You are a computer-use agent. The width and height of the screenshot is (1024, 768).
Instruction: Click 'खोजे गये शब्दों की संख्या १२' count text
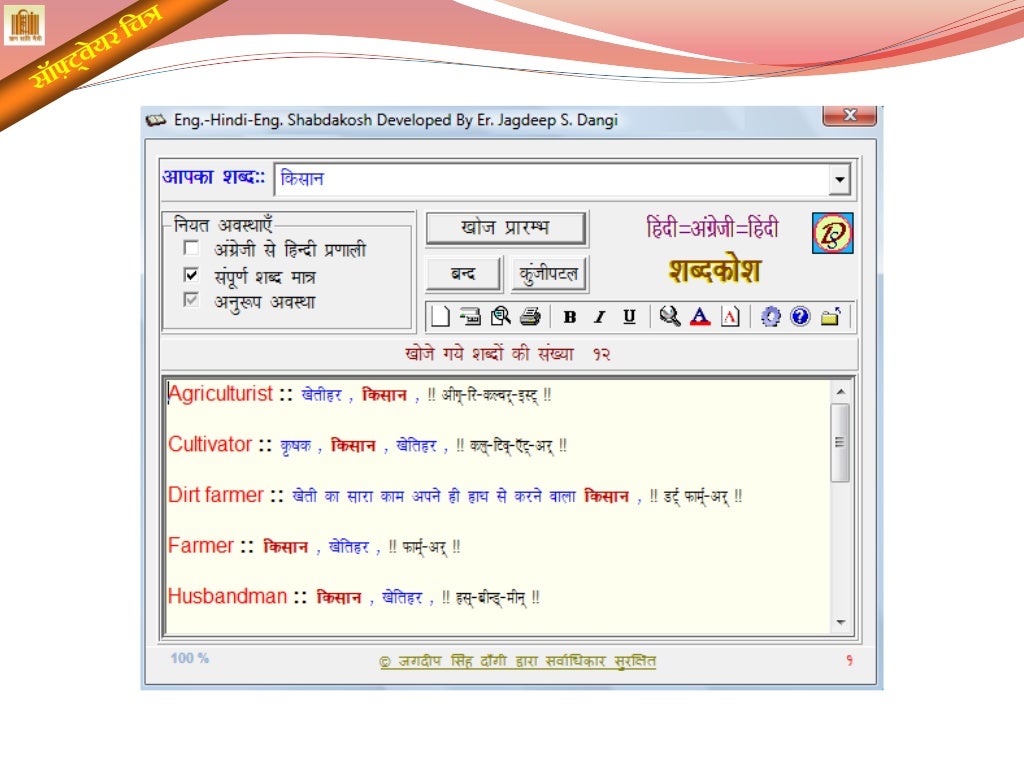[x=507, y=354]
